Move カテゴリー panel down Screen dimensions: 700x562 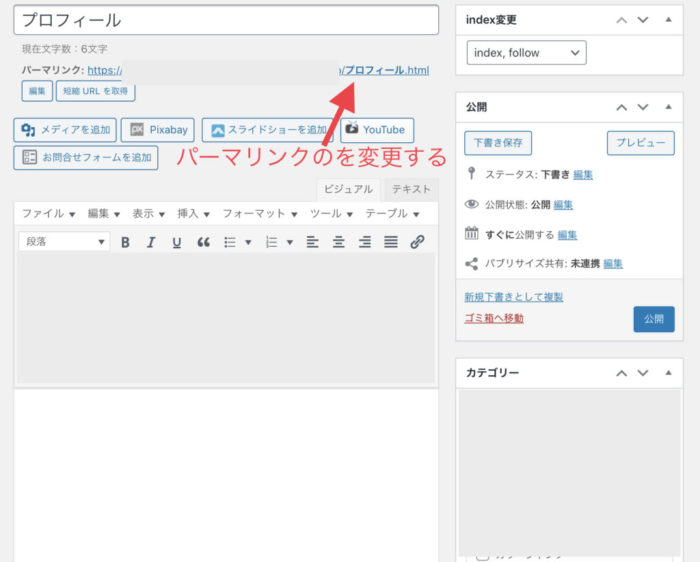(x=643, y=373)
